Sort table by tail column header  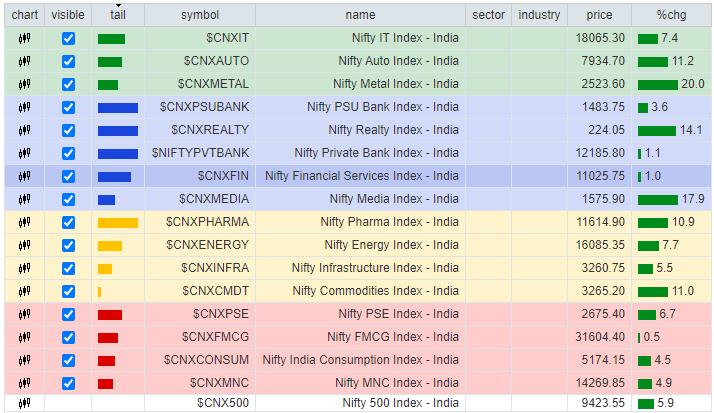pos(117,15)
